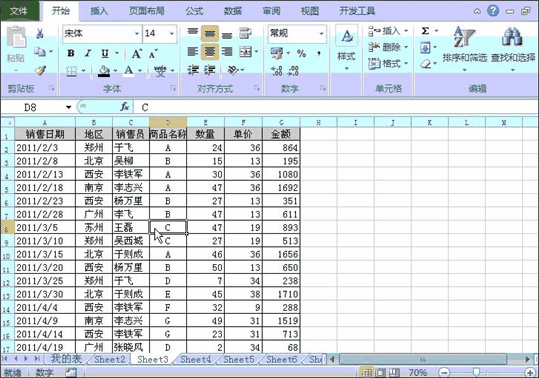Viewport: 539px width, 378px height.
Task: Click the horizontal scrollbar thumb
Action: coord(423,359)
